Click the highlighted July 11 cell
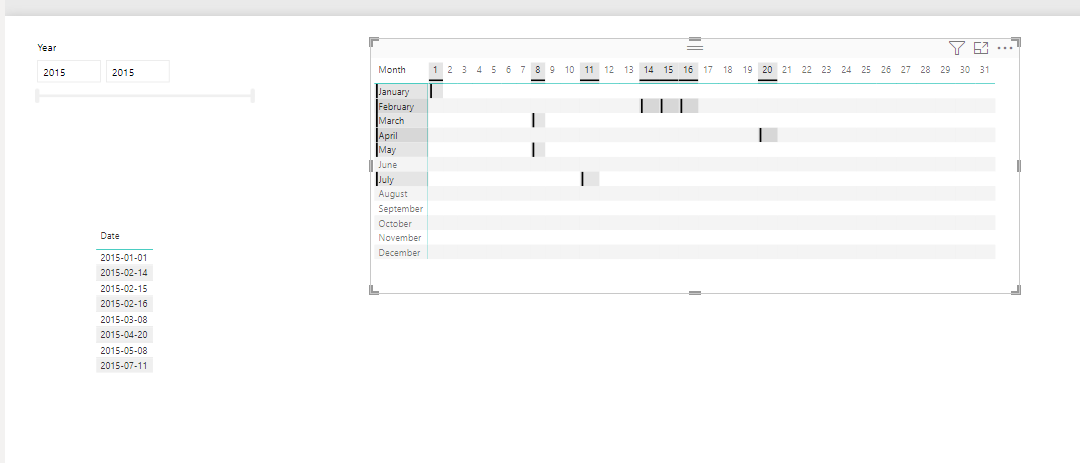Screen dimensions: 1080x463 (x=590, y=179)
